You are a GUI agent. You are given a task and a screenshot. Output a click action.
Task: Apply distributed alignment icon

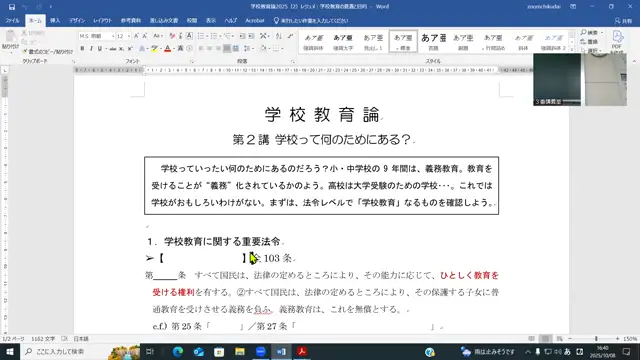[x=236, y=49]
